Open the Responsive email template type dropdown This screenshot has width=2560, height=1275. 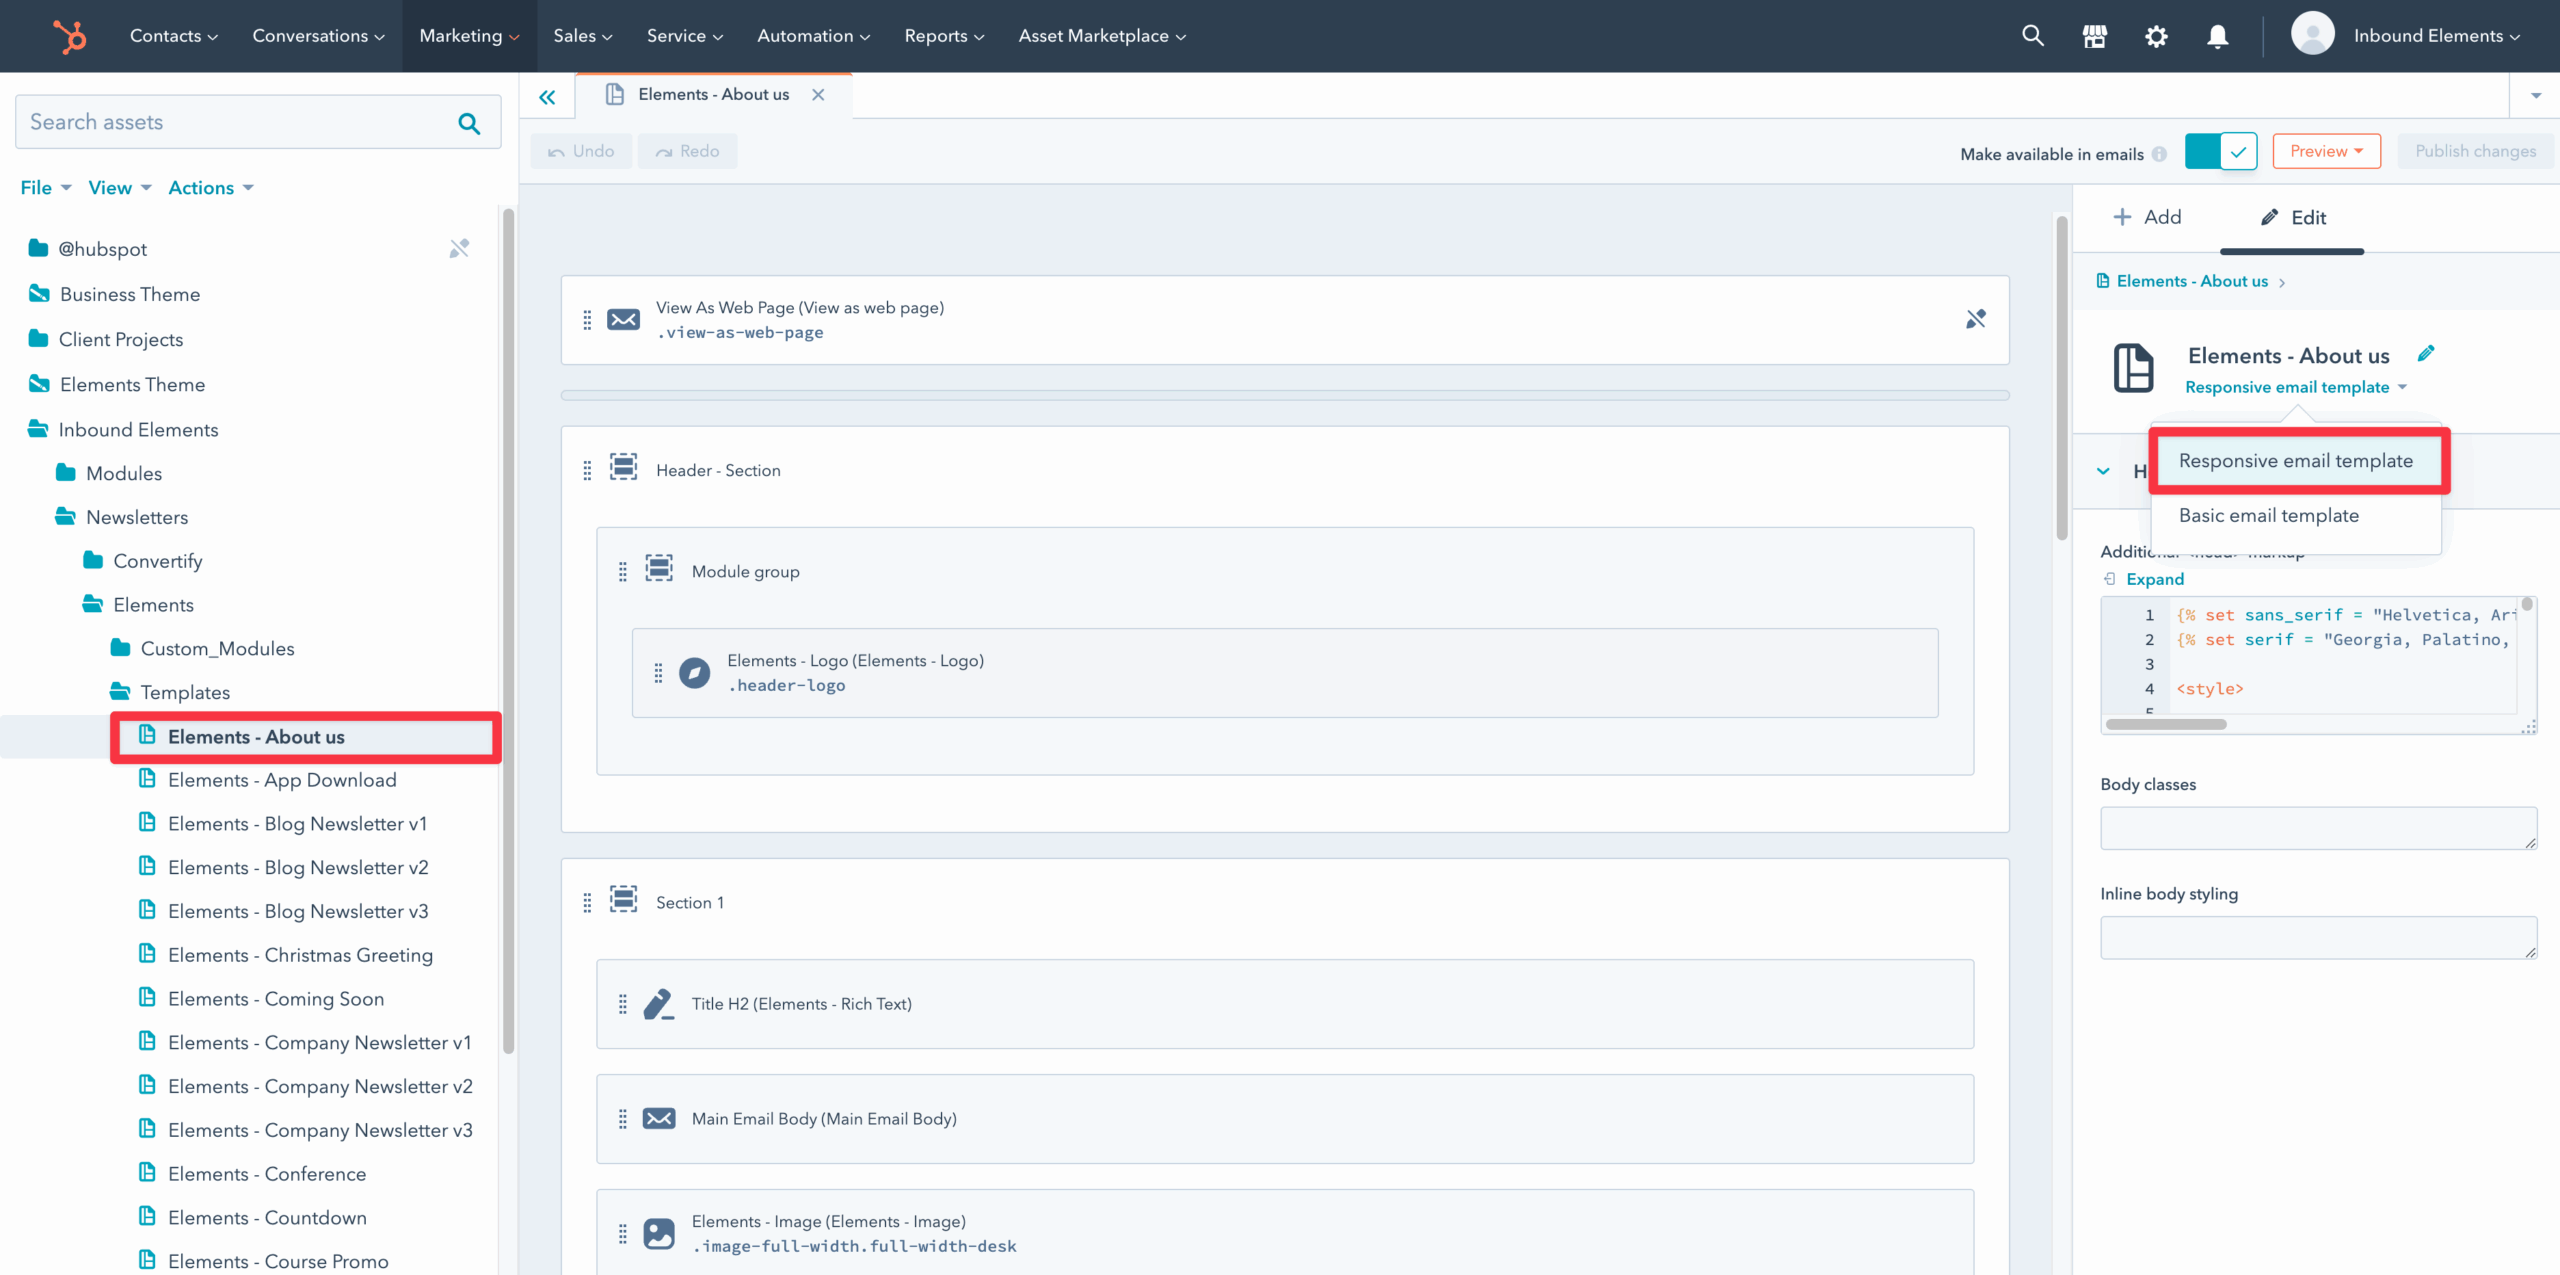[x=2295, y=387]
